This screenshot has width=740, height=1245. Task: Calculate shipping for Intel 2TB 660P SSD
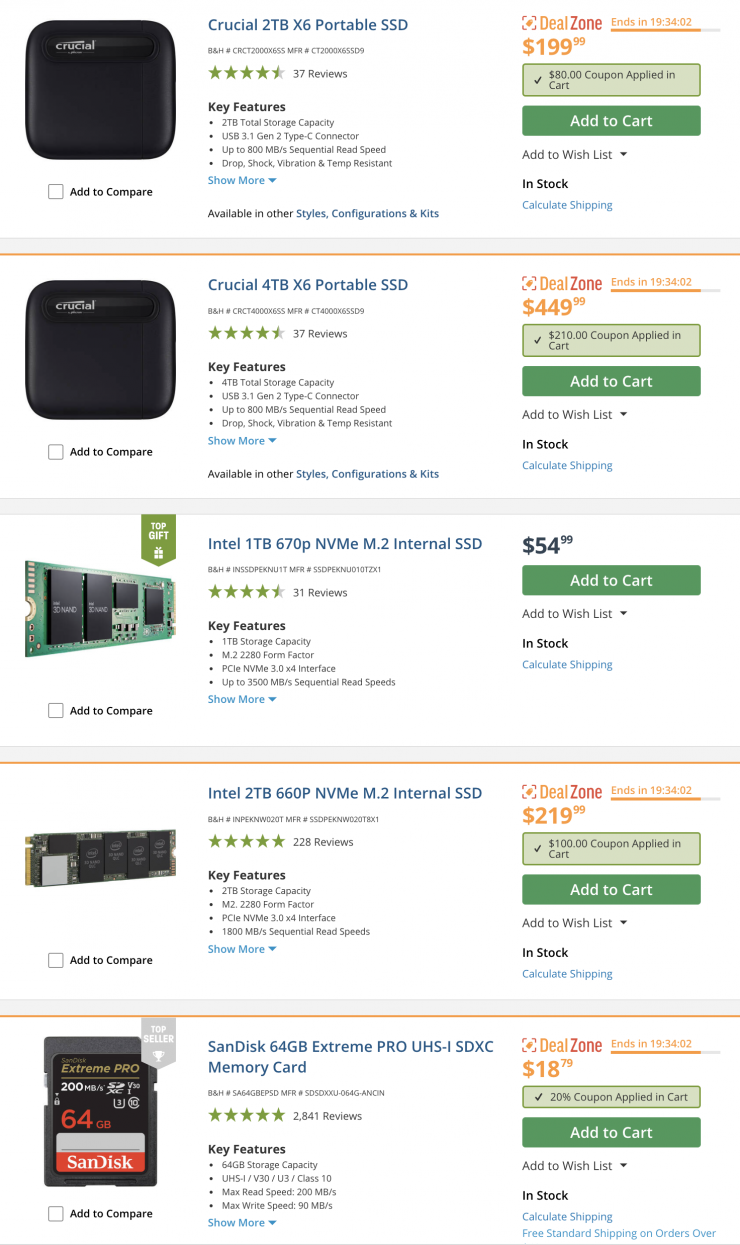567,974
